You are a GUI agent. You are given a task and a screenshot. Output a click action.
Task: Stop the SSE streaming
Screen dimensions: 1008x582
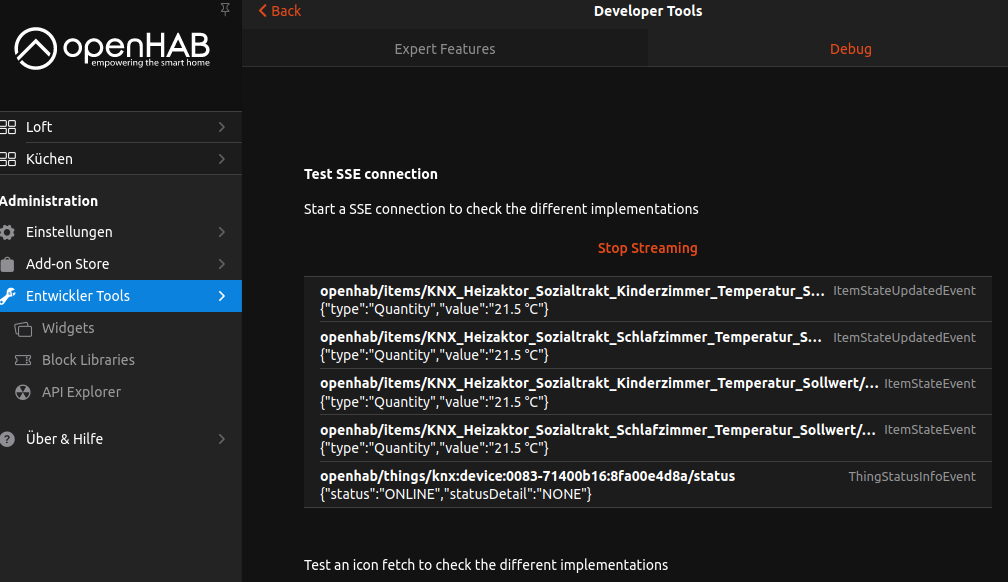pos(647,248)
